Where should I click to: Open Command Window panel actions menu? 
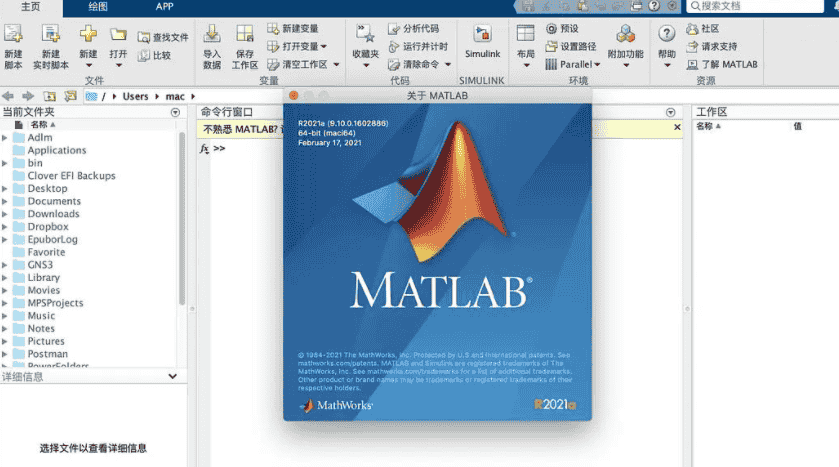coord(670,112)
